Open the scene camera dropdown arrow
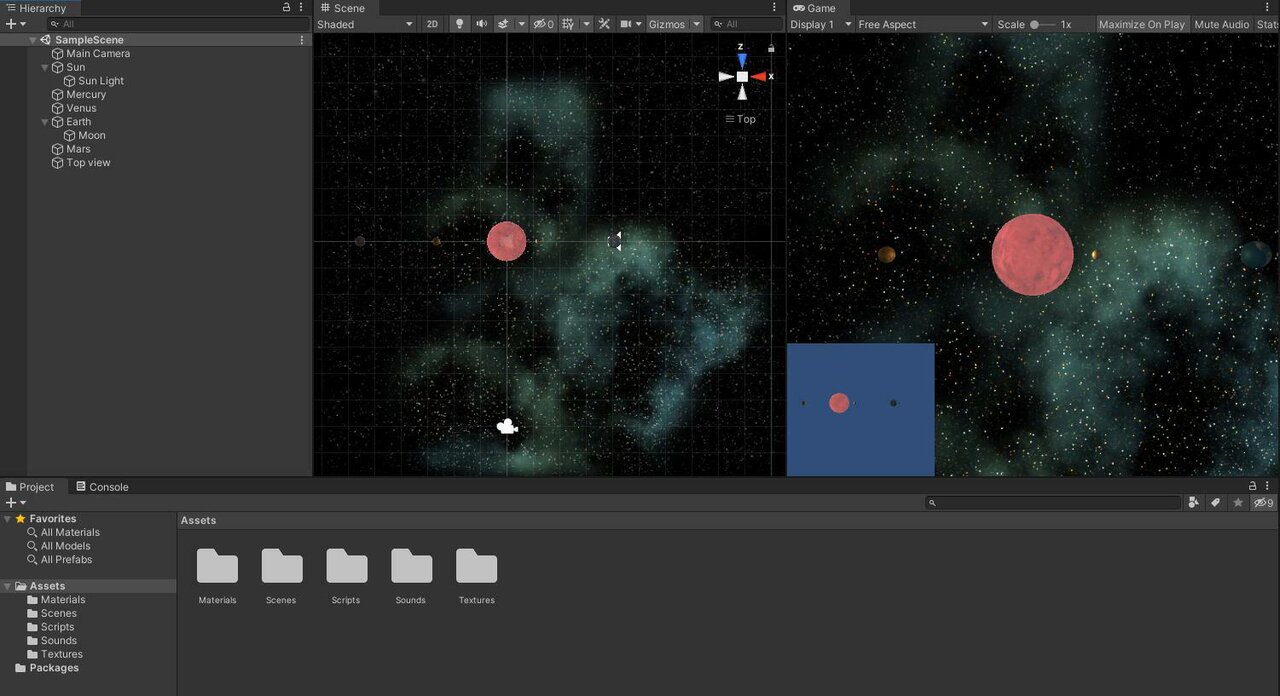The height and width of the screenshot is (696, 1280). 639,24
